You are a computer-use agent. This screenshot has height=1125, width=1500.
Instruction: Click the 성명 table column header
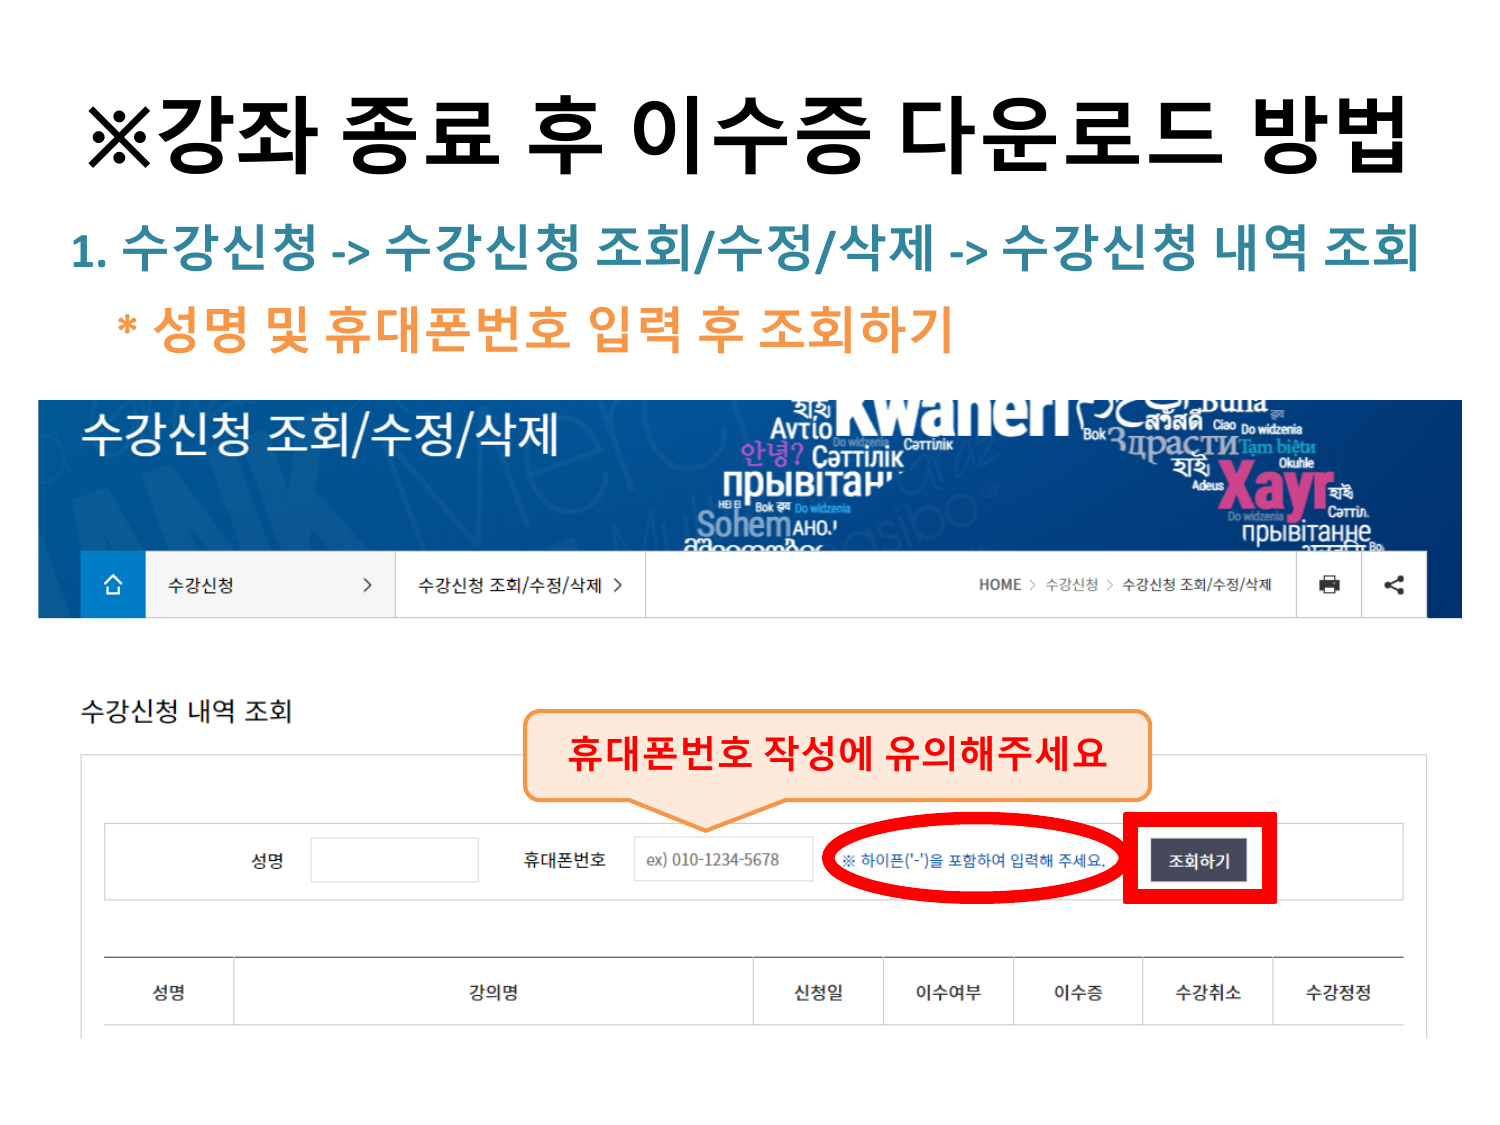pos(168,992)
